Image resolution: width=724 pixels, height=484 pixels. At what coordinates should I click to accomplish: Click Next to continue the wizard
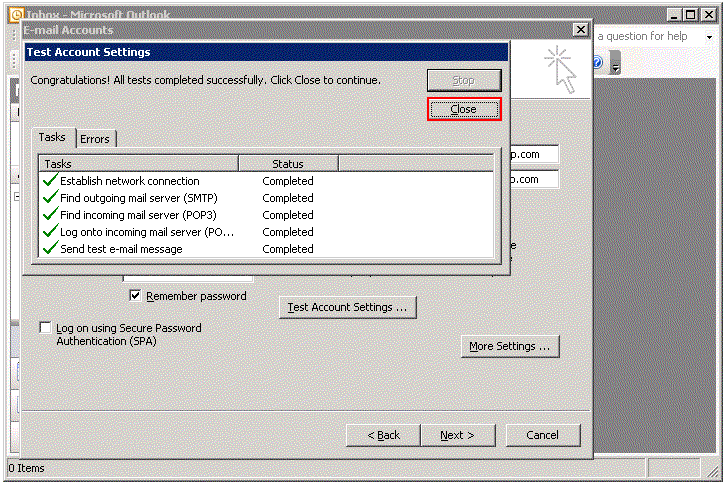458,436
